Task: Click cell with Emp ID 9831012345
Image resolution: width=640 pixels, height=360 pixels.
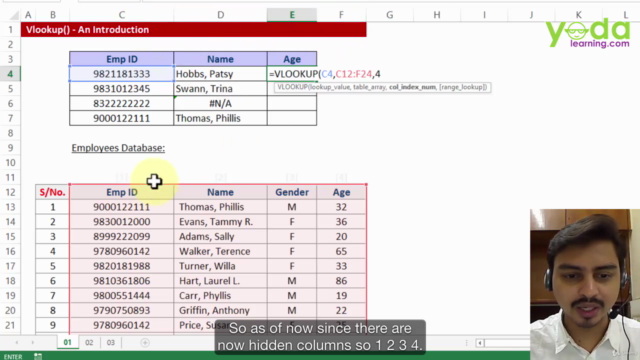Action: [122, 89]
